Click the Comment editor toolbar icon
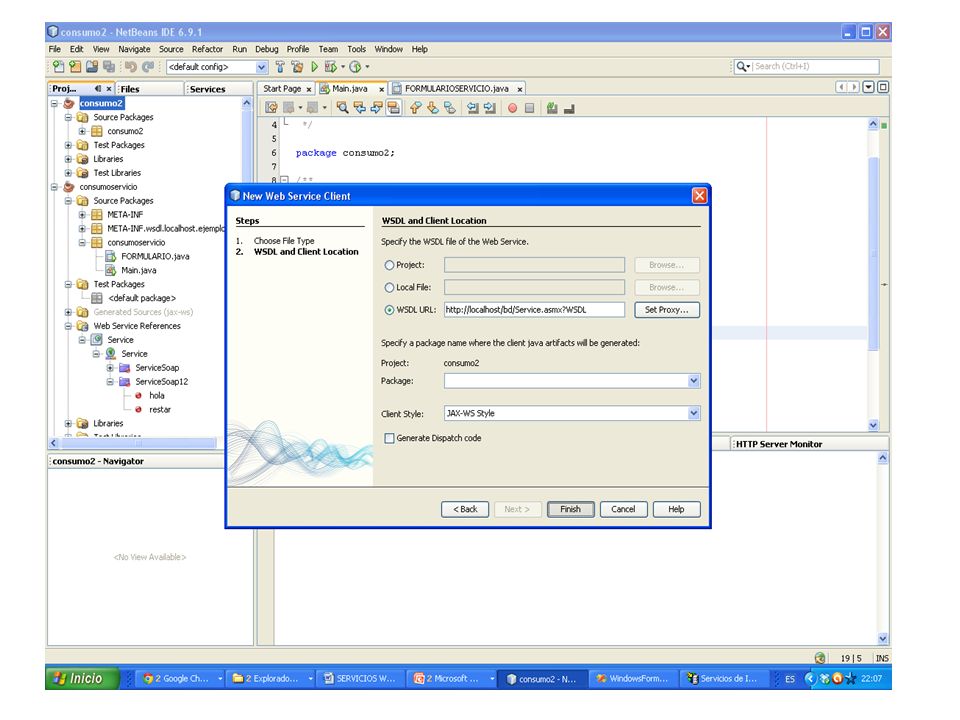The height and width of the screenshot is (720, 960). click(x=552, y=108)
